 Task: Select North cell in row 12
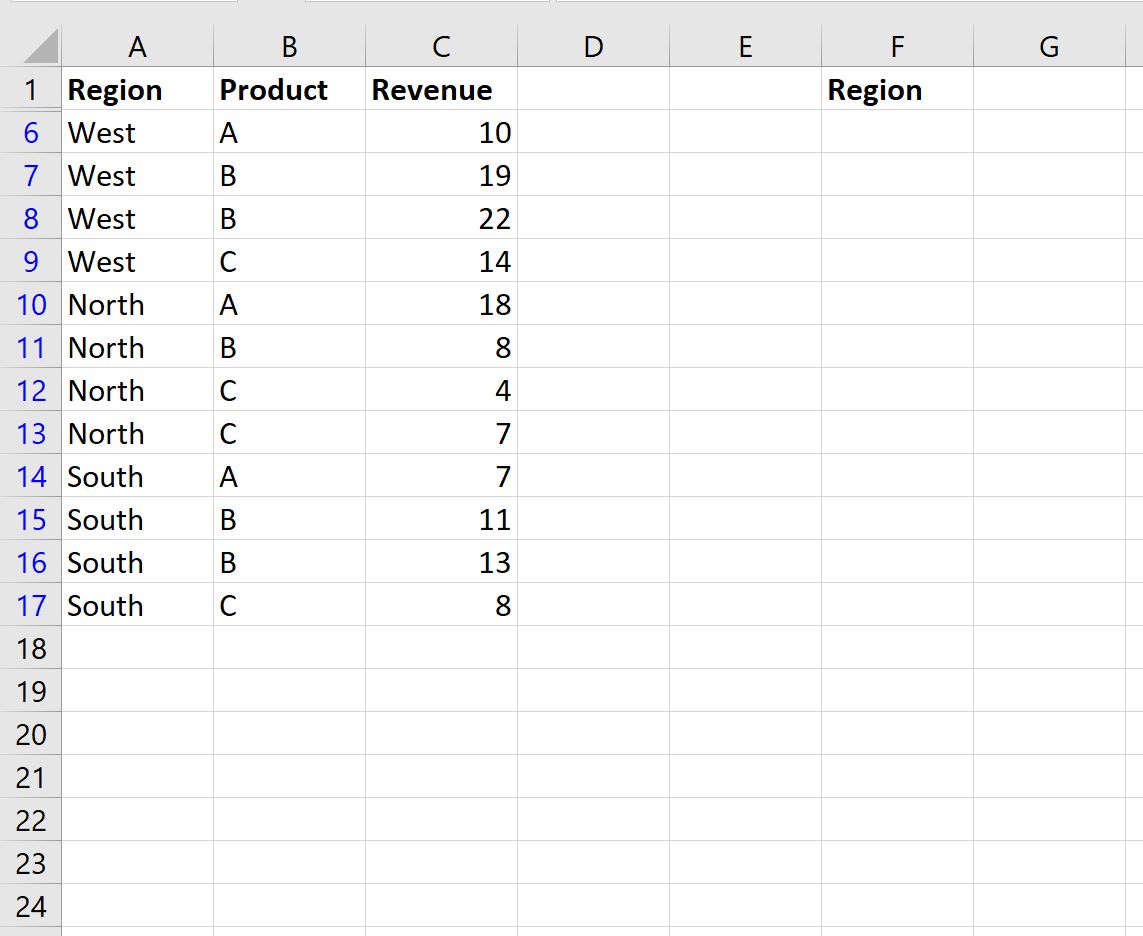137,390
